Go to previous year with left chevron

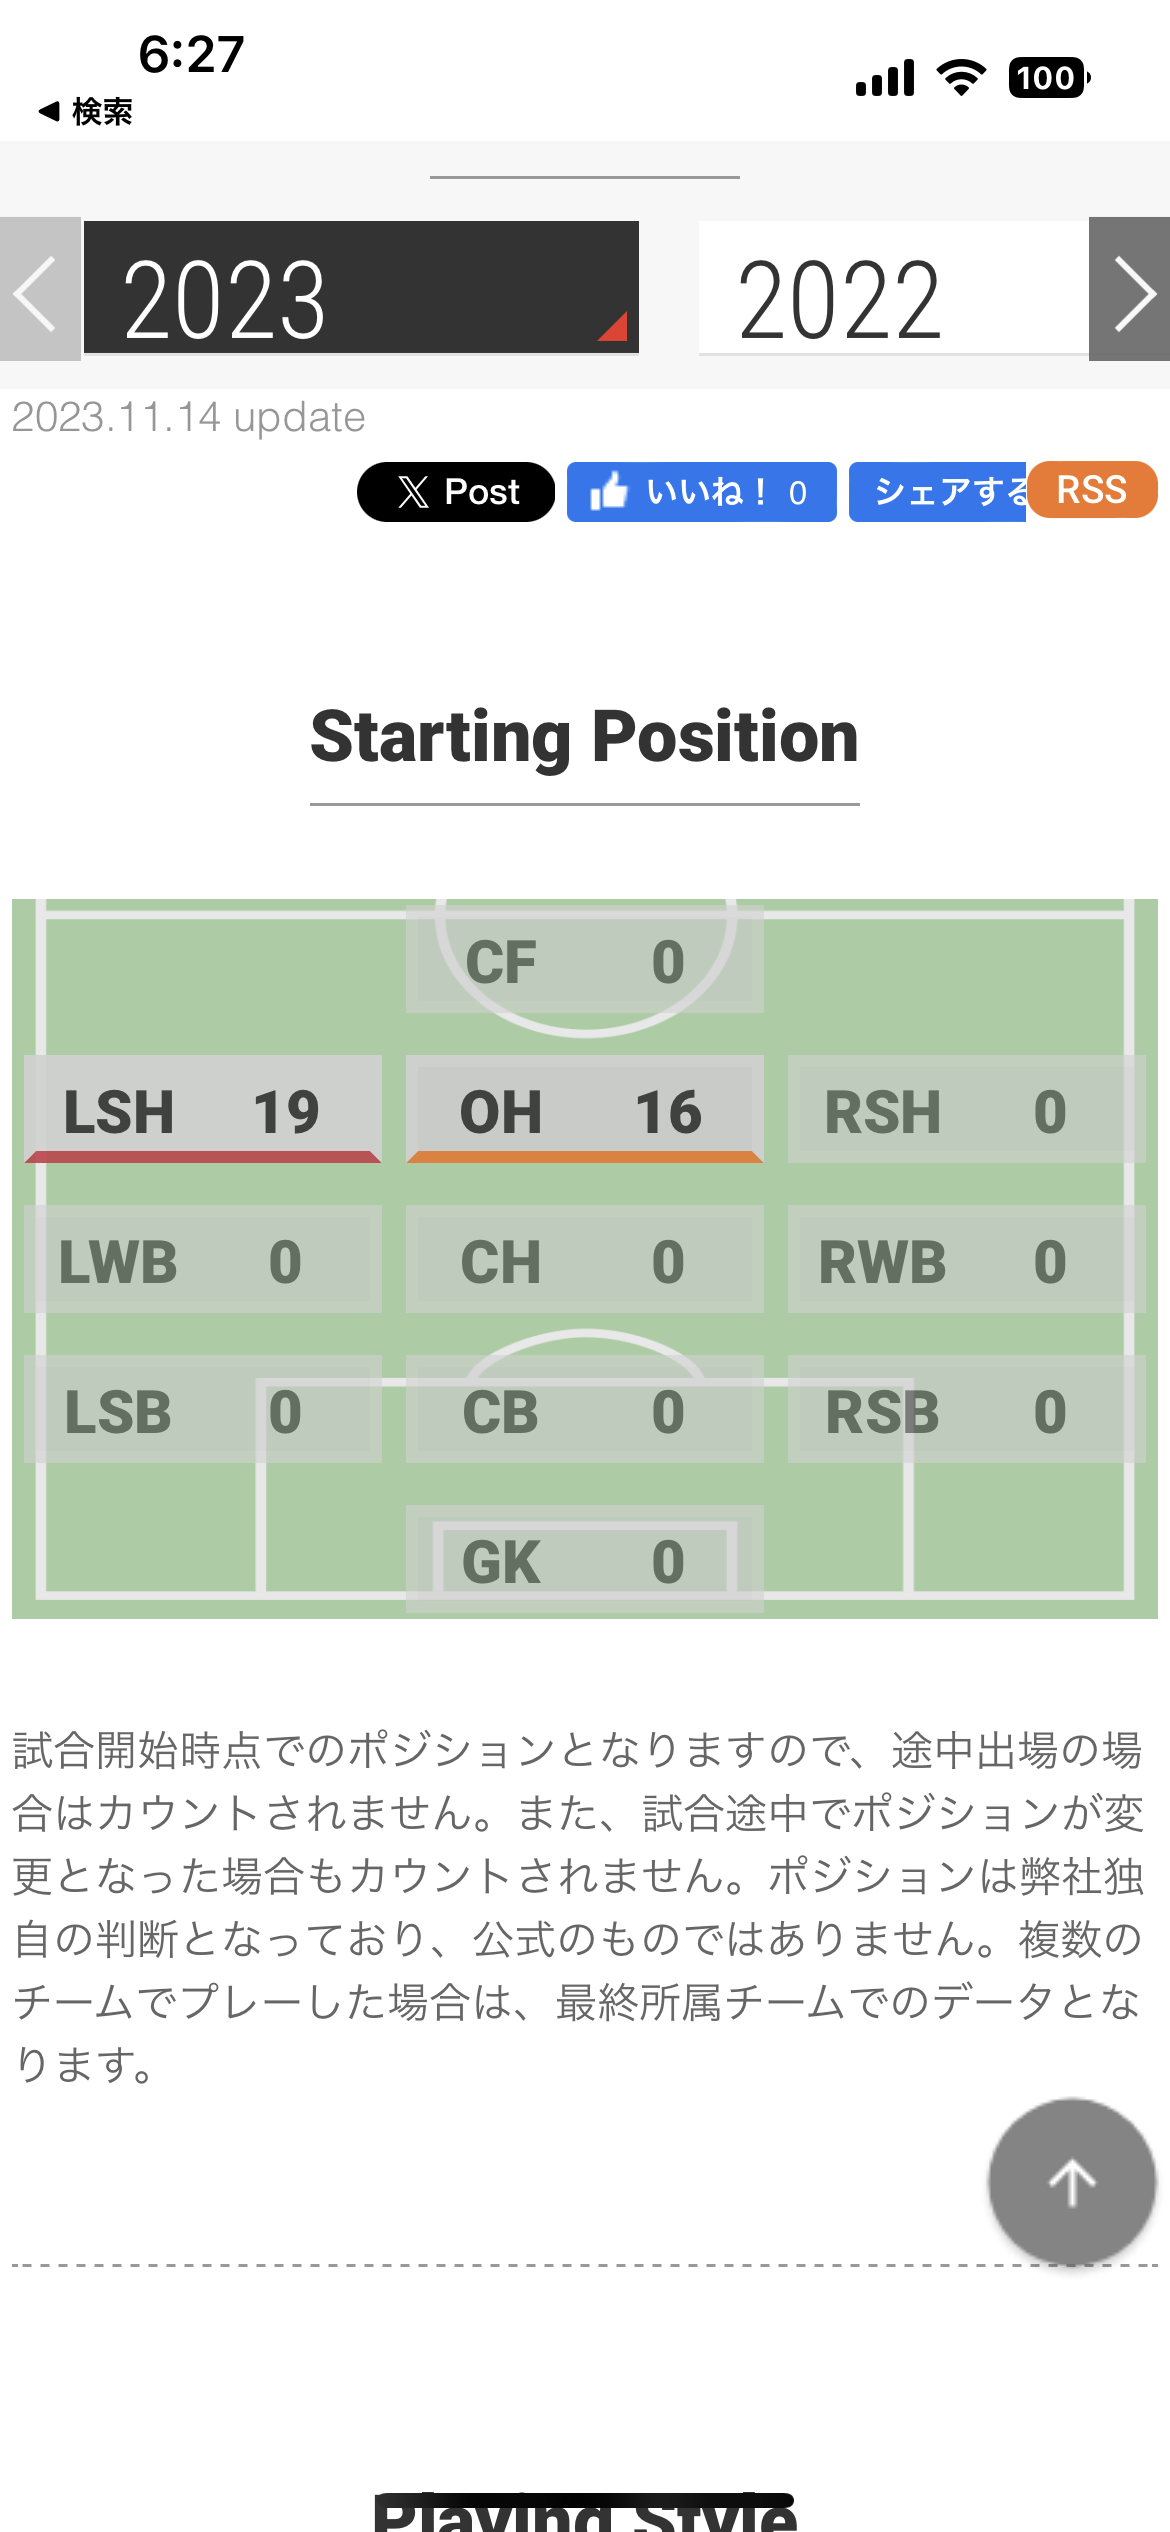(x=40, y=289)
